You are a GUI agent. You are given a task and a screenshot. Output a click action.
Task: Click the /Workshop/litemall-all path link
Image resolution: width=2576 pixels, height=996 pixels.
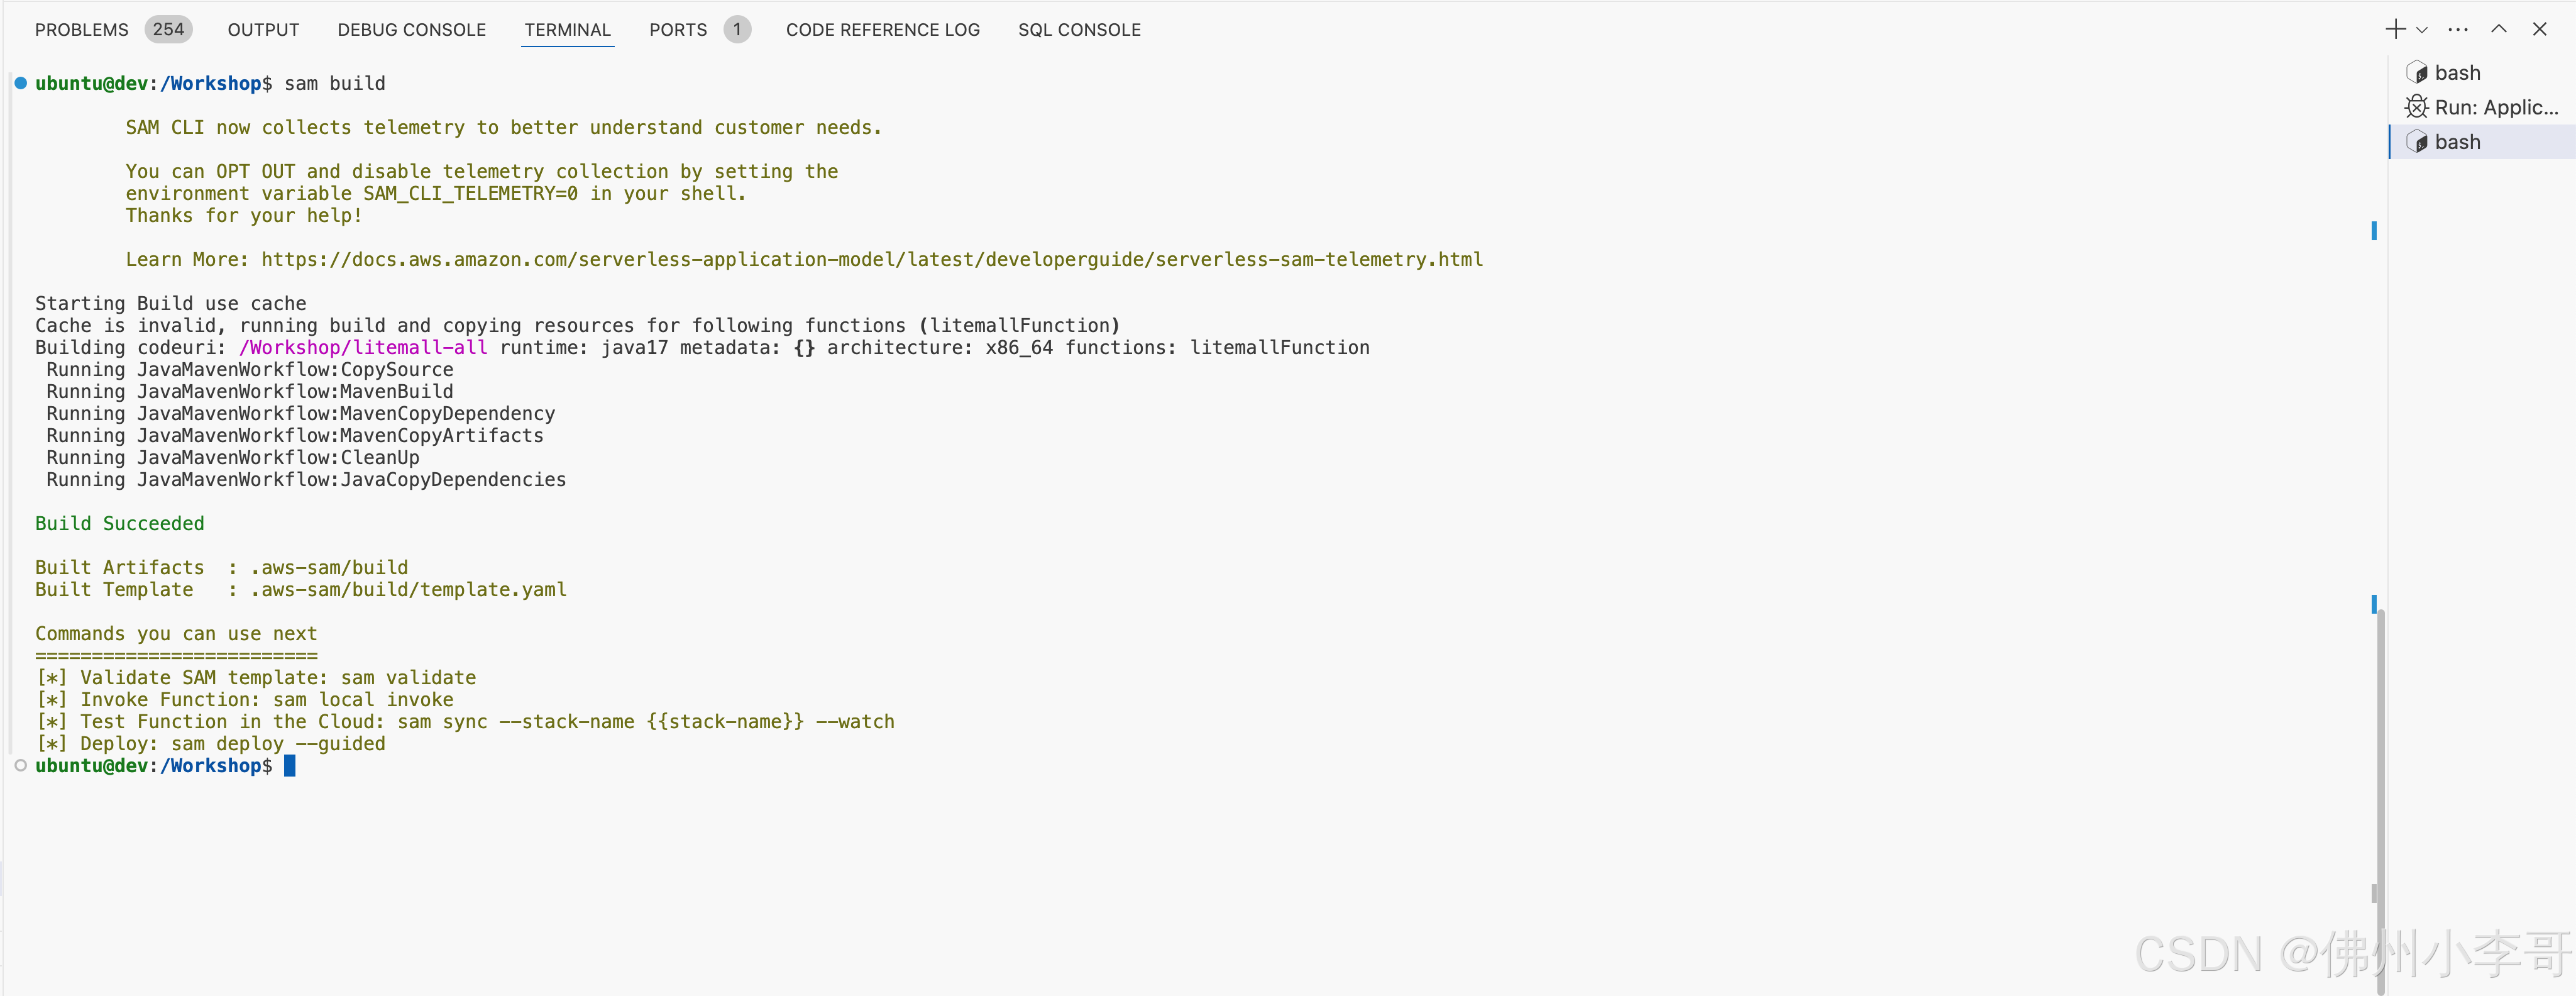point(363,348)
